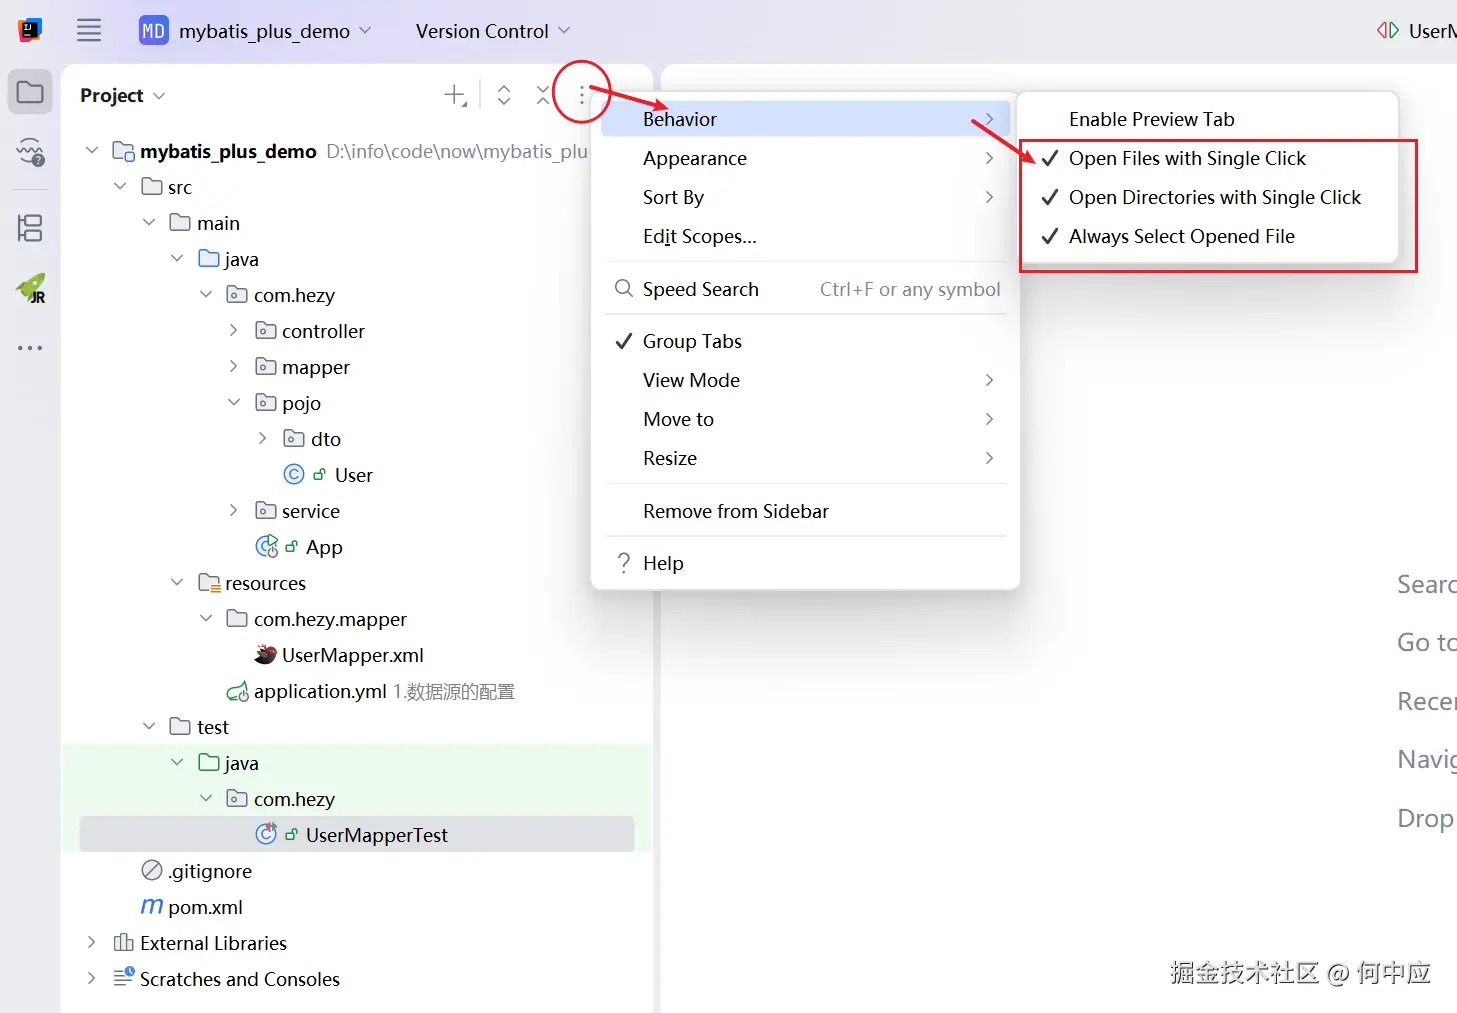Open the Project tool window folder icon
Screen dimensions: 1457x1013
click(x=30, y=93)
